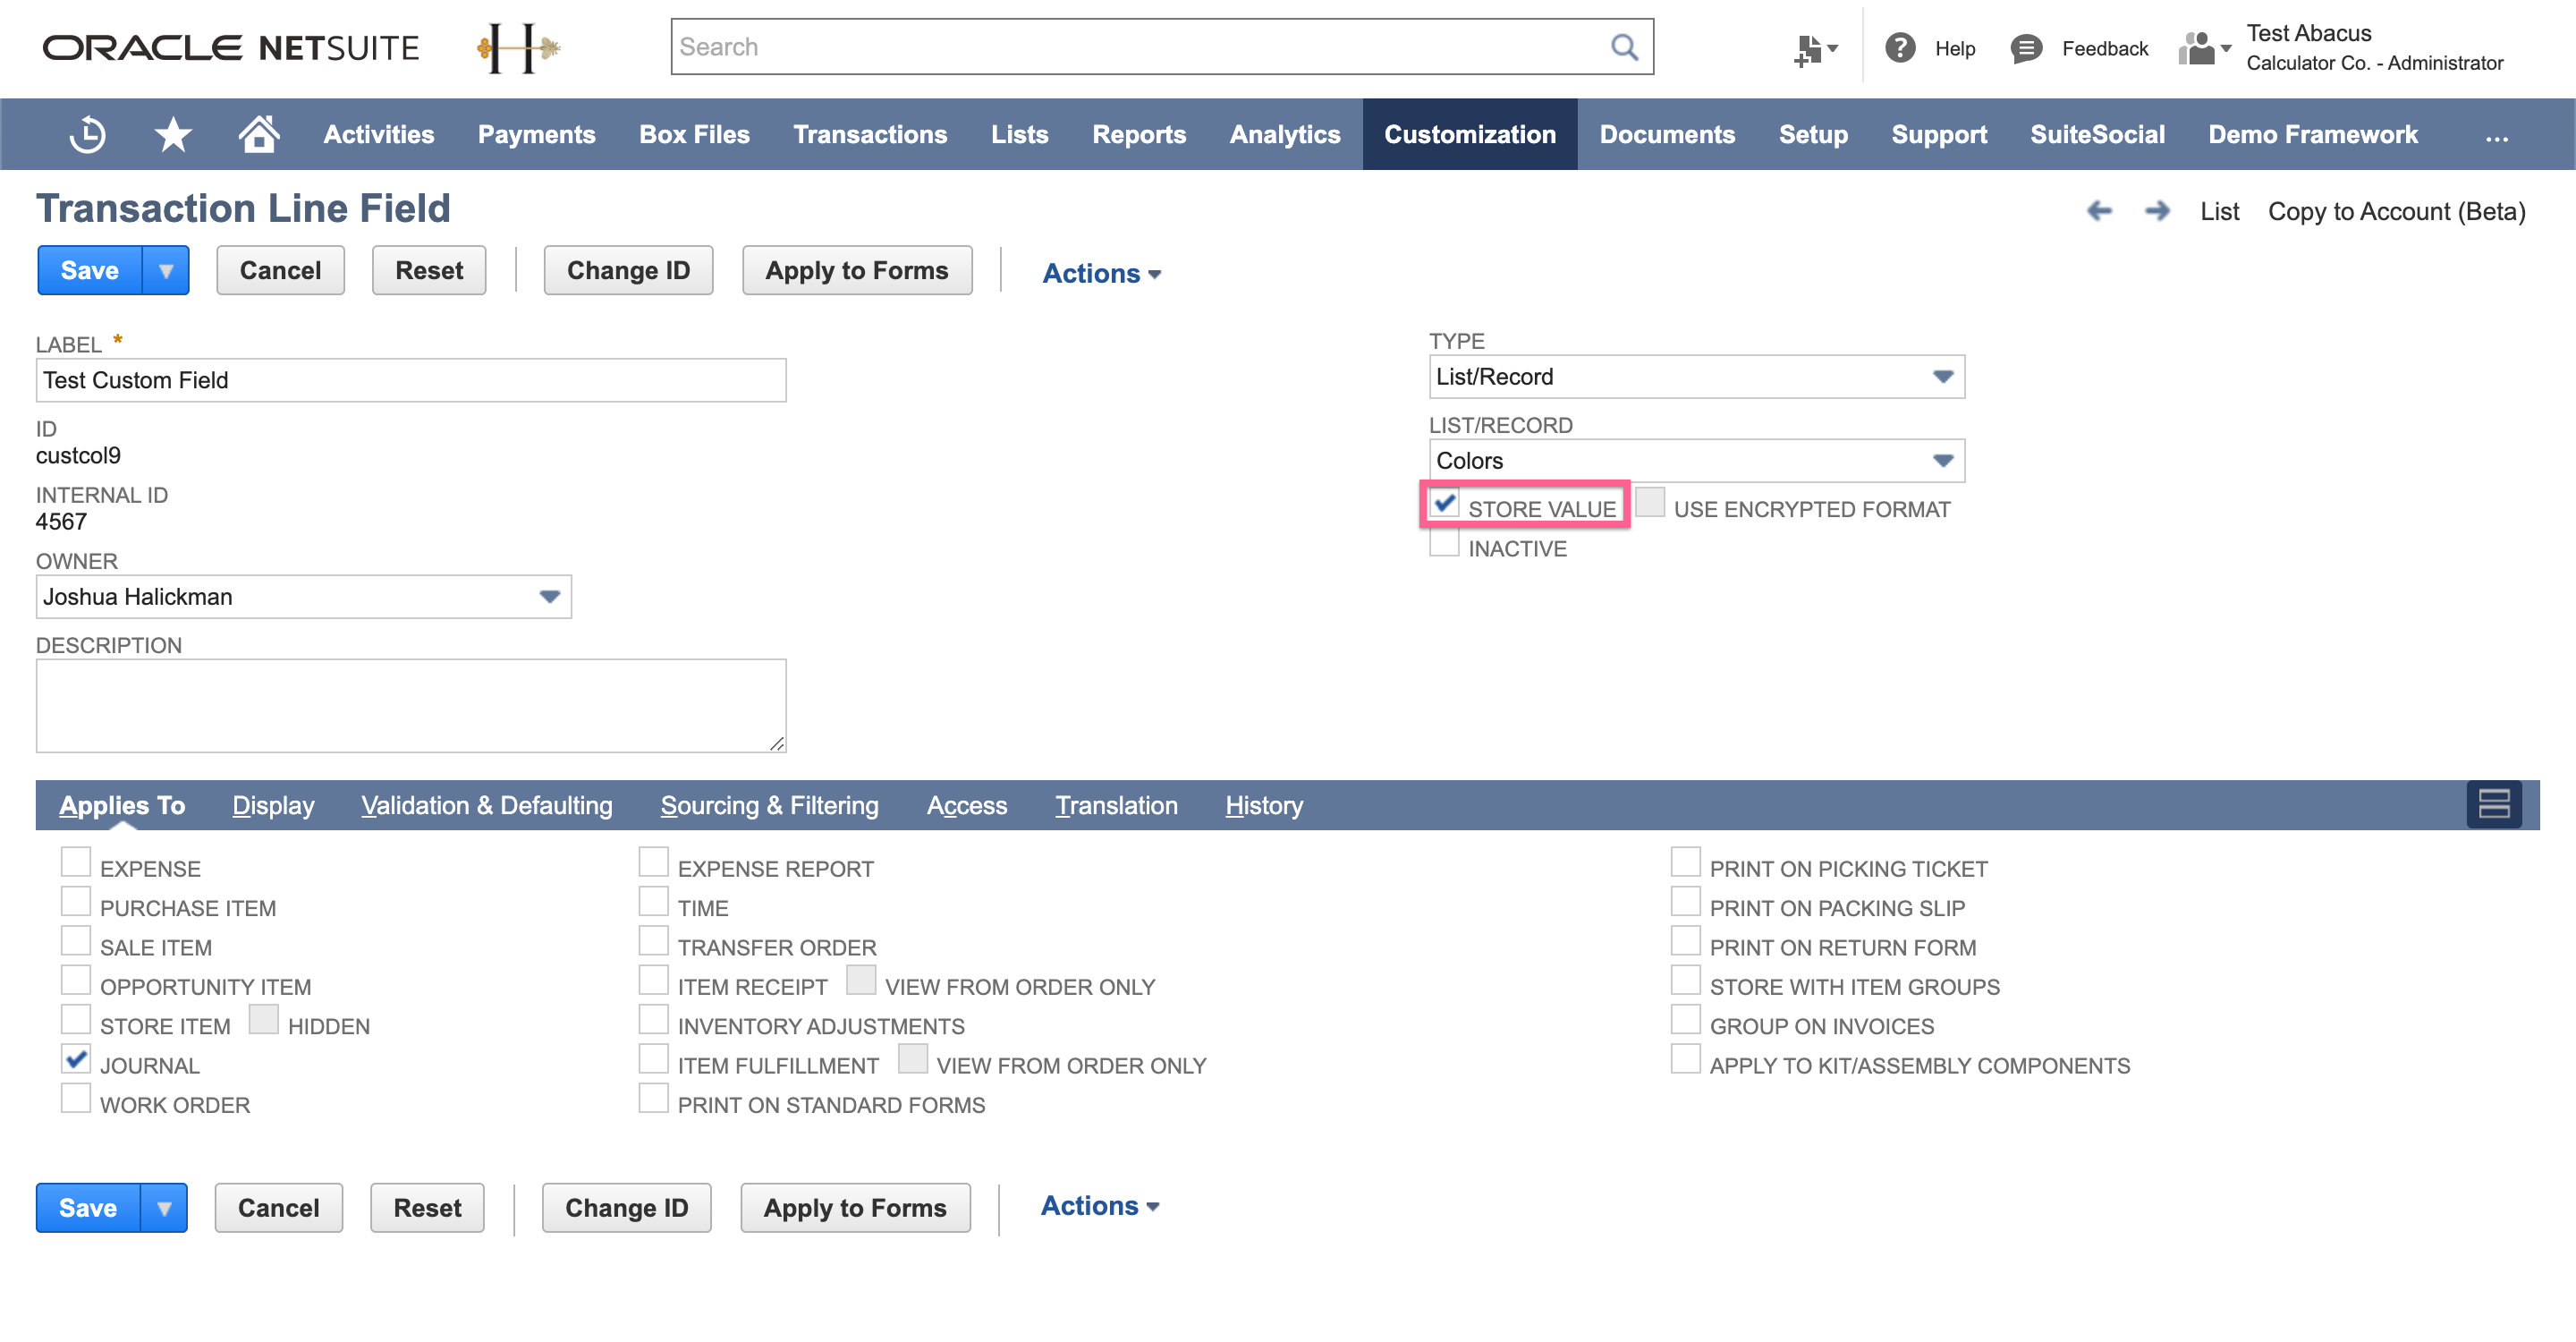
Task: Open the Help icon
Action: pyautogui.click(x=1900, y=47)
